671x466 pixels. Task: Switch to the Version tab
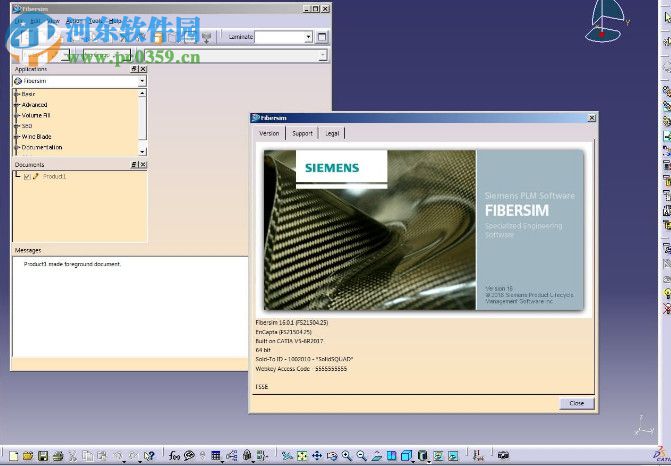[269, 134]
